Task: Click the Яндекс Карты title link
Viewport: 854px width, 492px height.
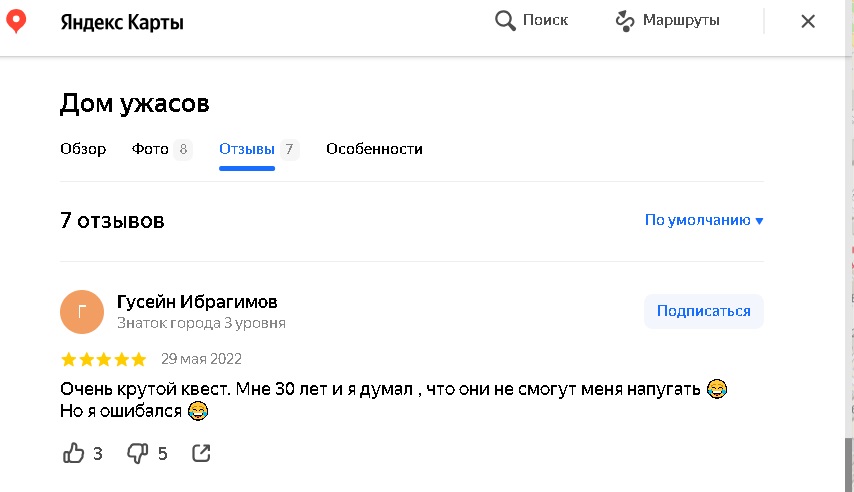Action: click(122, 22)
